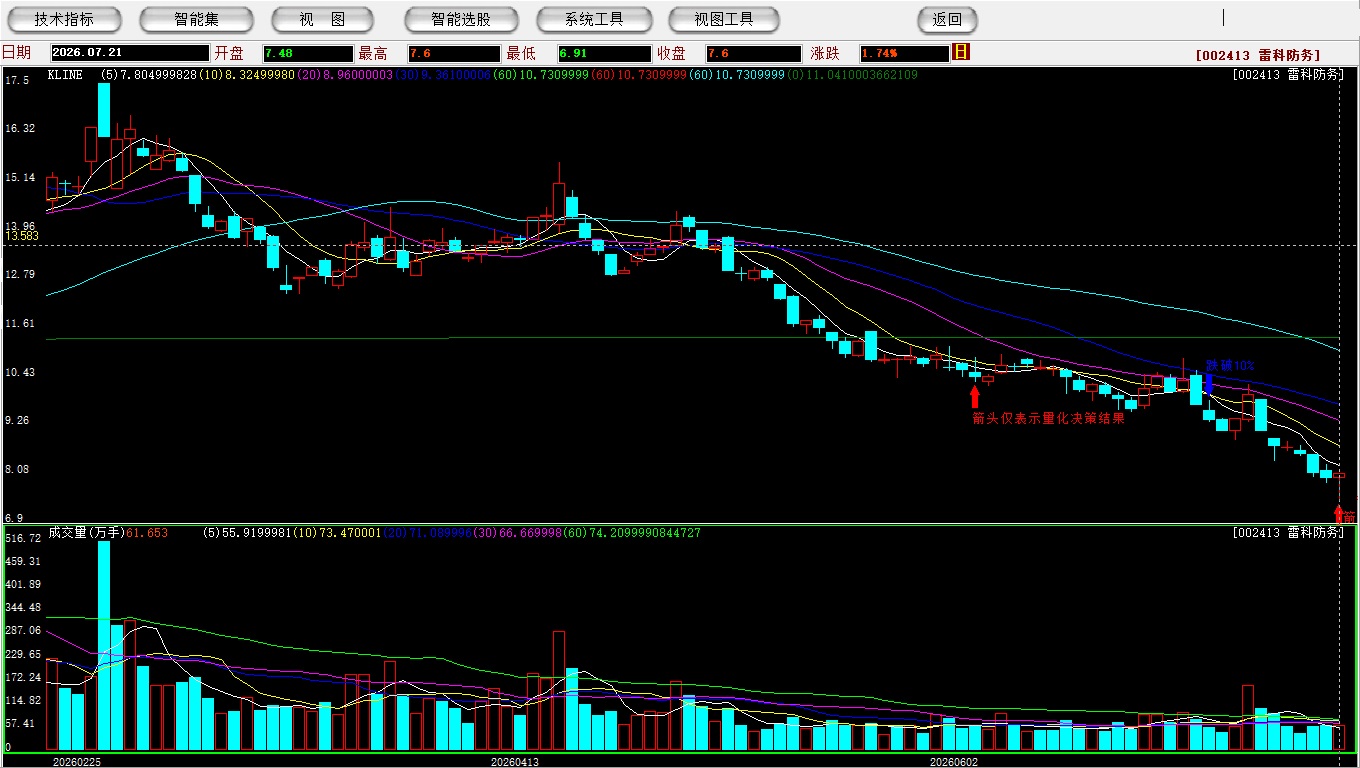Click the 最高 value field
This screenshot has width=1360, height=768.
coord(453,53)
